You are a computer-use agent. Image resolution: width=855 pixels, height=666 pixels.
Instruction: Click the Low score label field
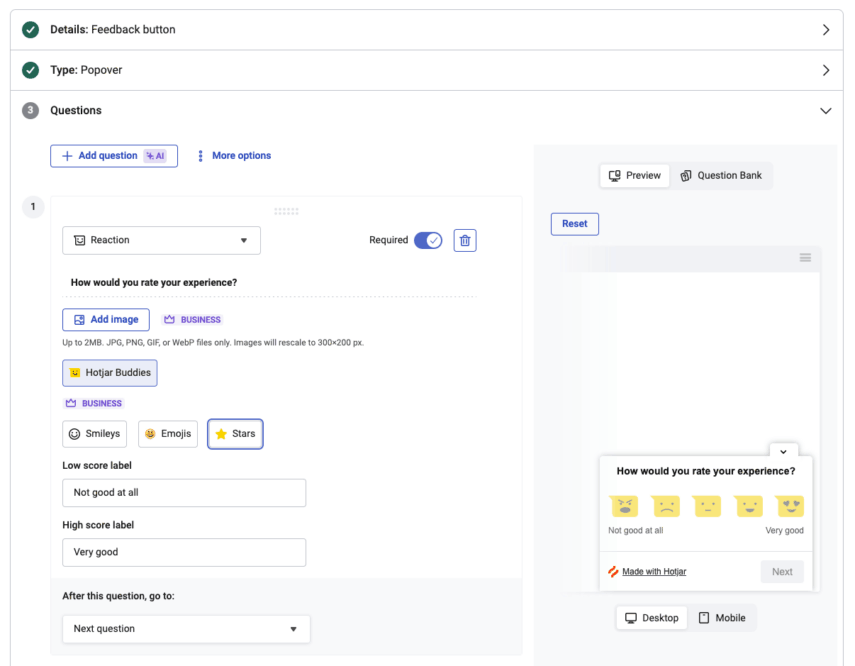point(184,493)
